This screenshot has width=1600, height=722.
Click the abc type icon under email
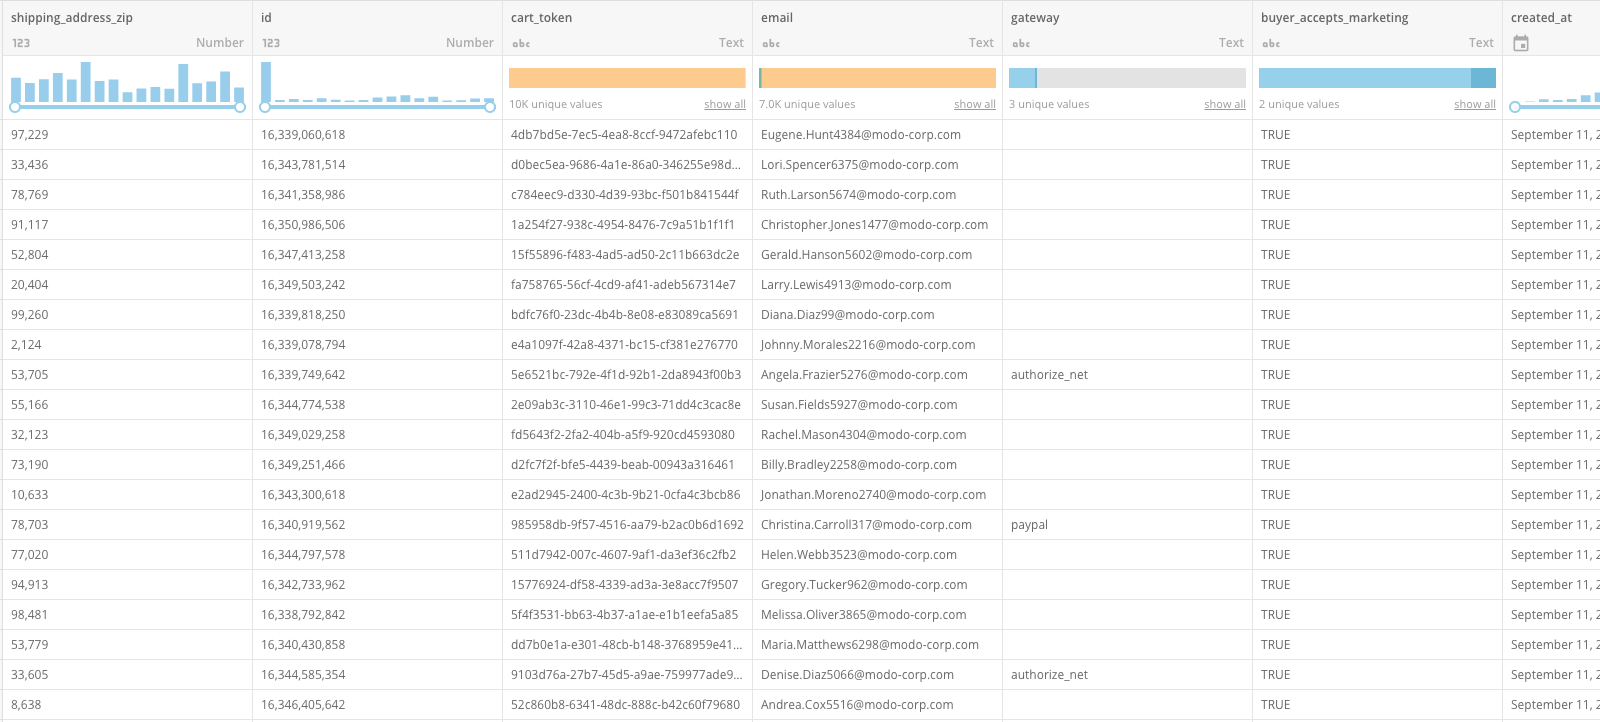click(x=771, y=43)
